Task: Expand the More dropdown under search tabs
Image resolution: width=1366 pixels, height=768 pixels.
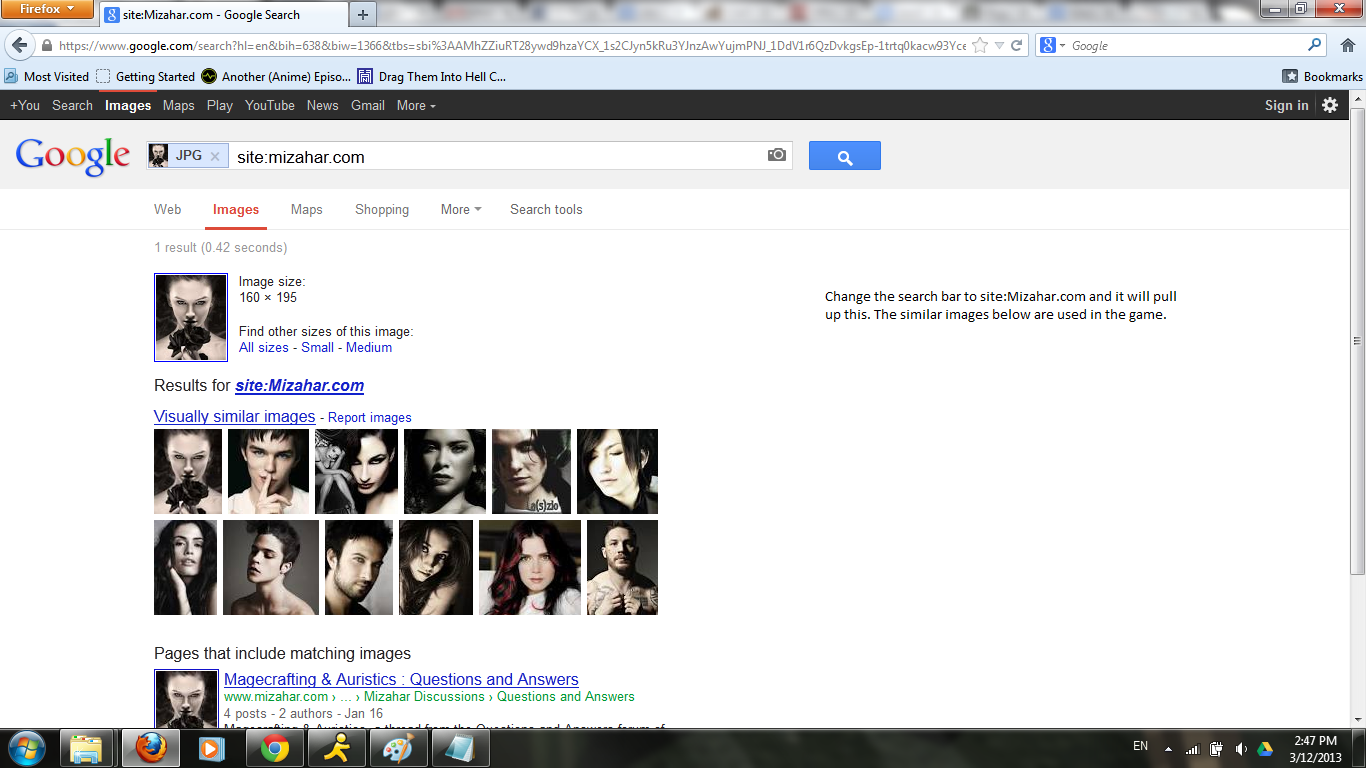Action: pyautogui.click(x=461, y=209)
